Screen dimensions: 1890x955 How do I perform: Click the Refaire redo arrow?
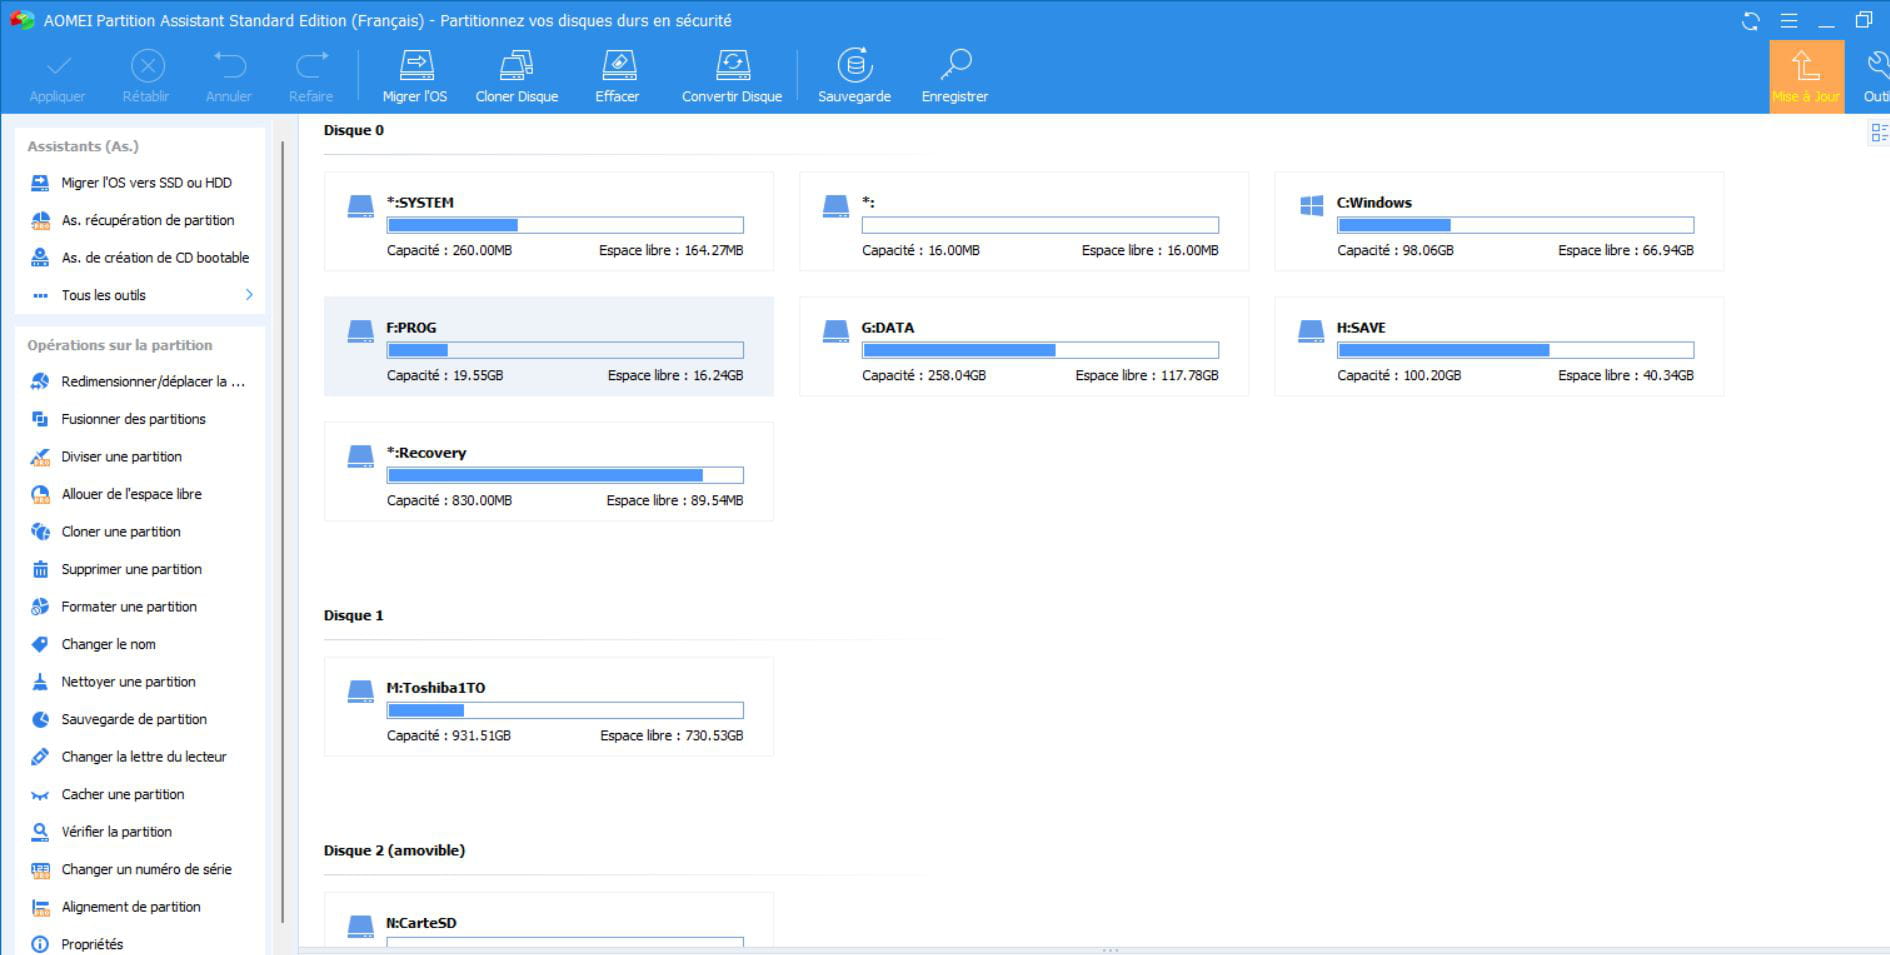tap(311, 66)
